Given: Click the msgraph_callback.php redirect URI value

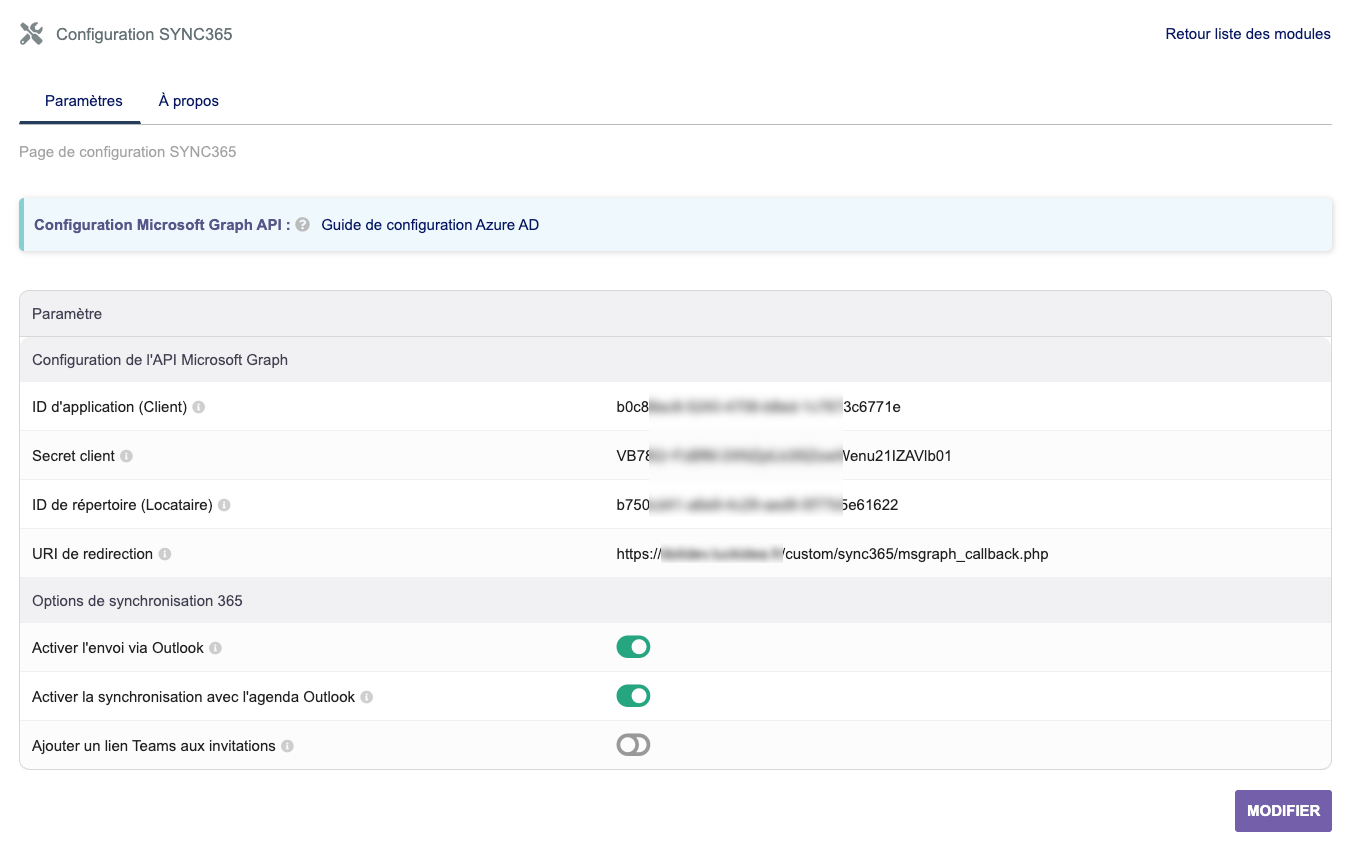Looking at the screenshot, I should 832,554.
